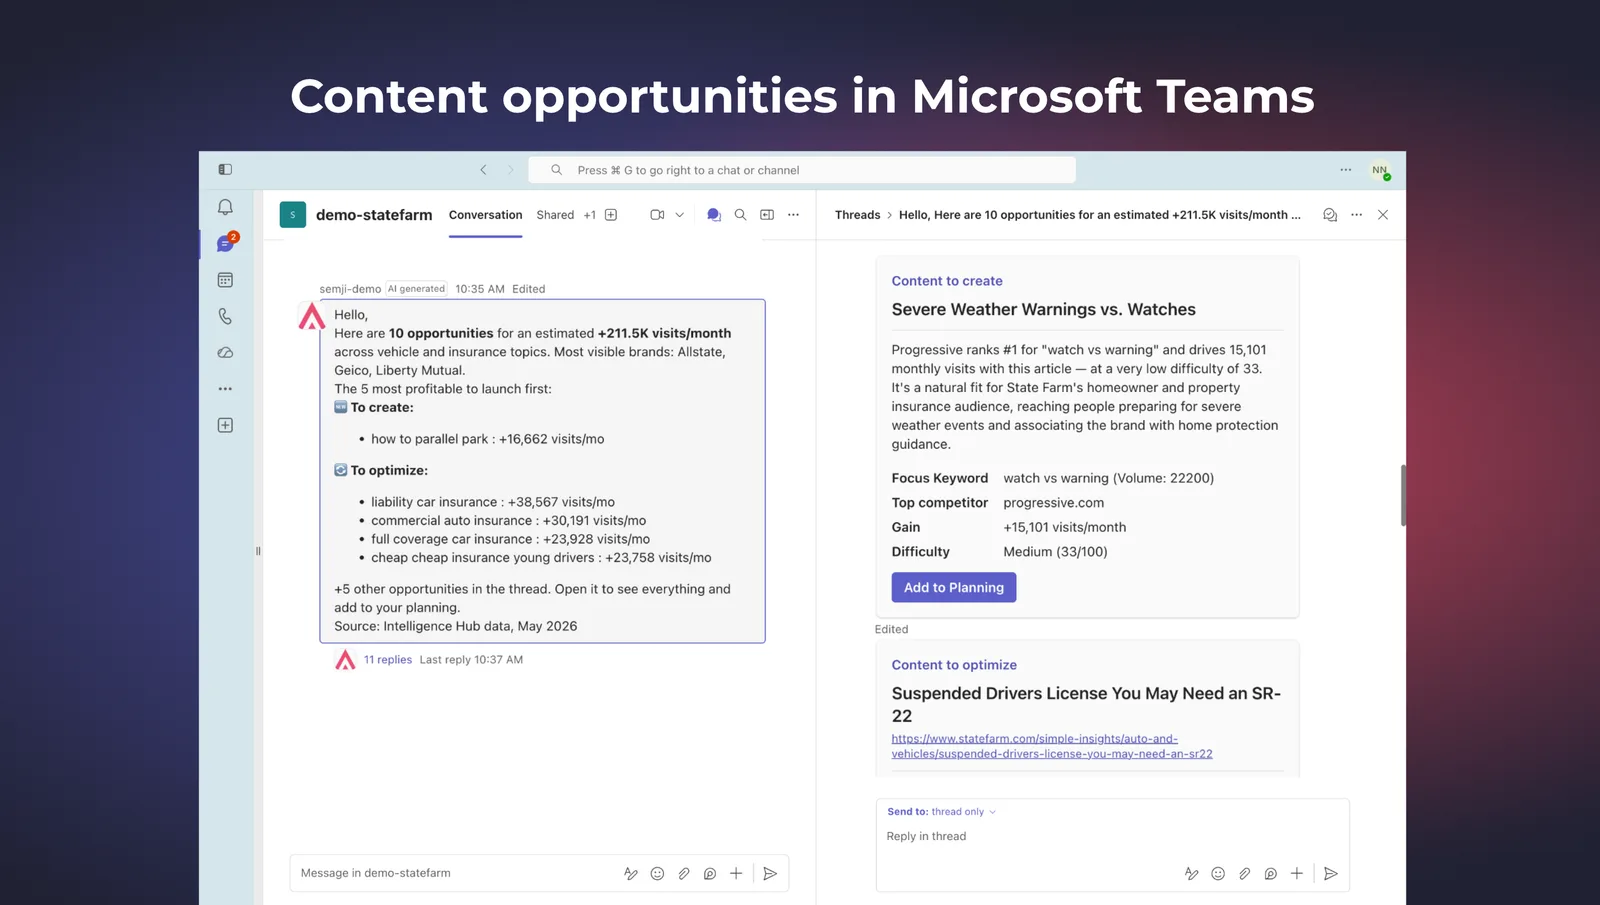Click the add apps plus icon in left rail
The height and width of the screenshot is (905, 1600).
point(225,425)
